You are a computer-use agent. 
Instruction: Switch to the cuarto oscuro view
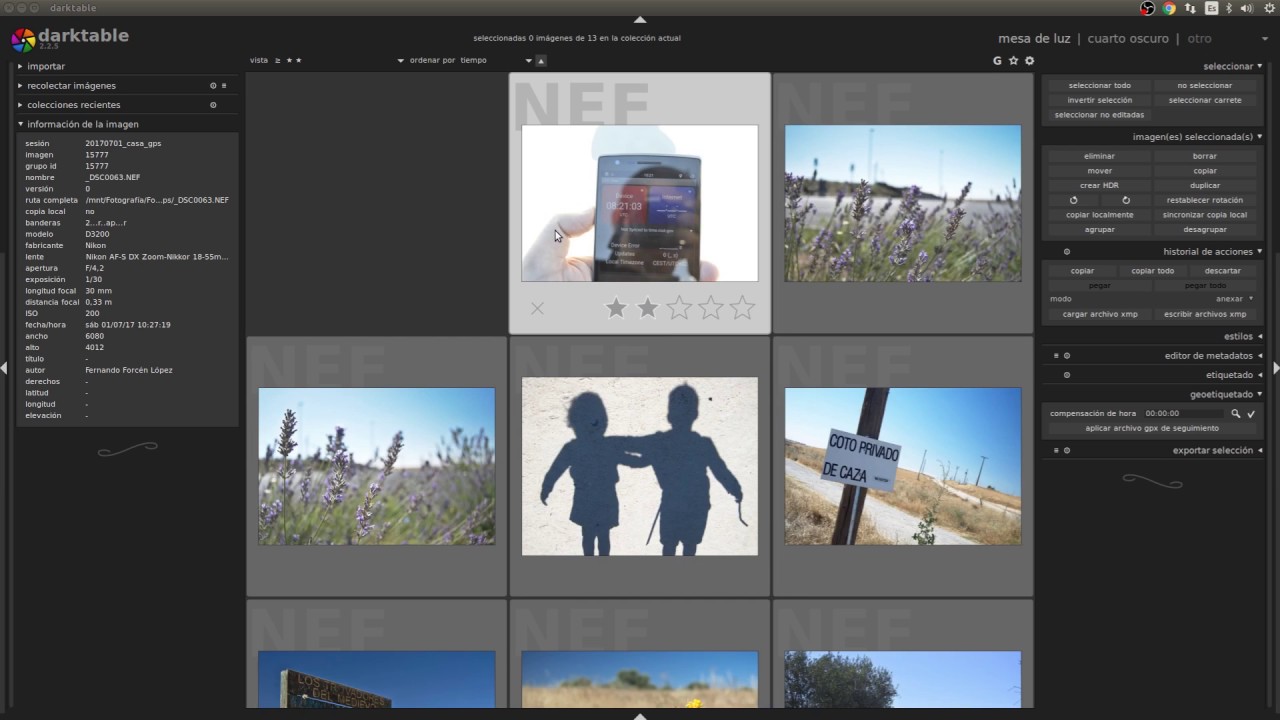click(1128, 39)
